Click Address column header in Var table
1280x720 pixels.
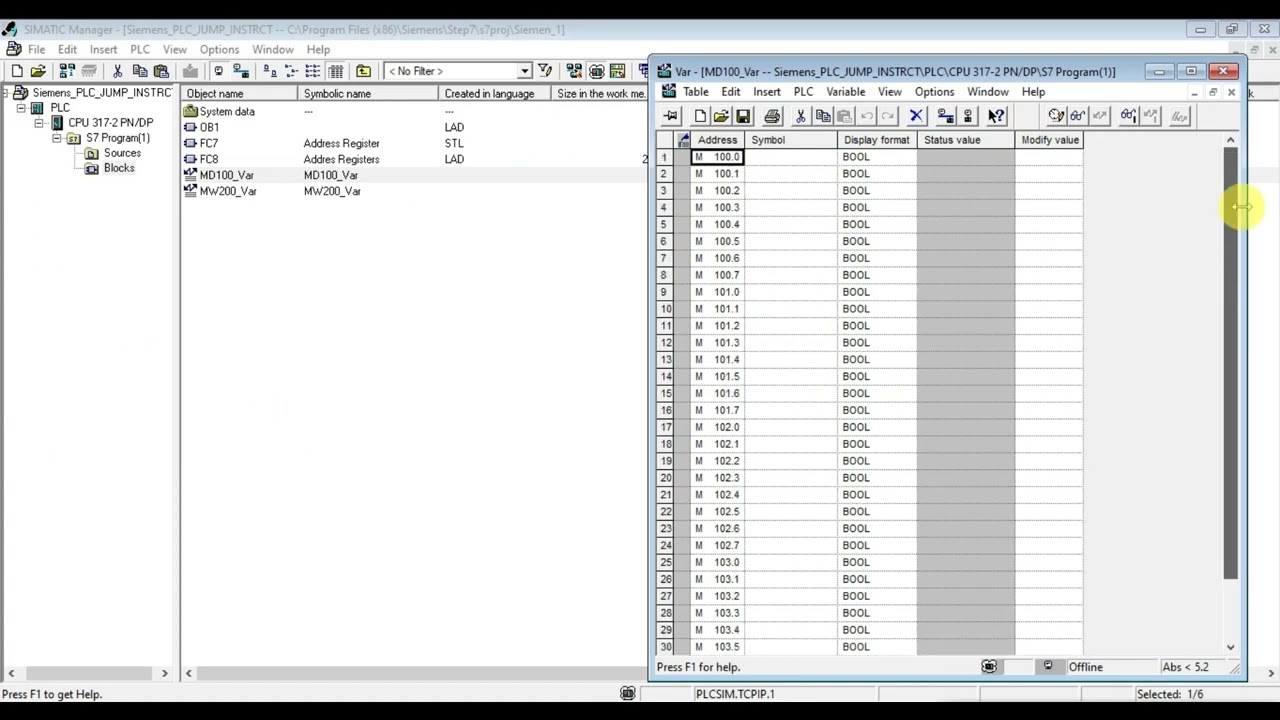717,140
